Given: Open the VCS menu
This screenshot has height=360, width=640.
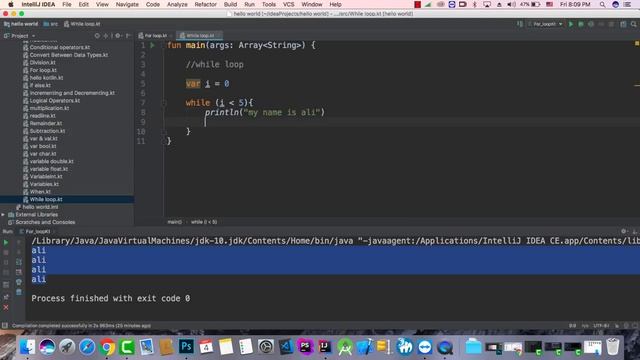Looking at the screenshot, I should (288, 4).
